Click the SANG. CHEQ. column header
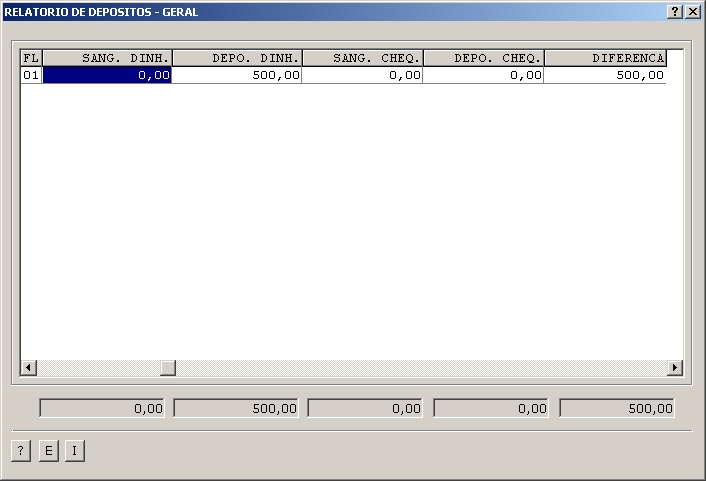 point(363,58)
